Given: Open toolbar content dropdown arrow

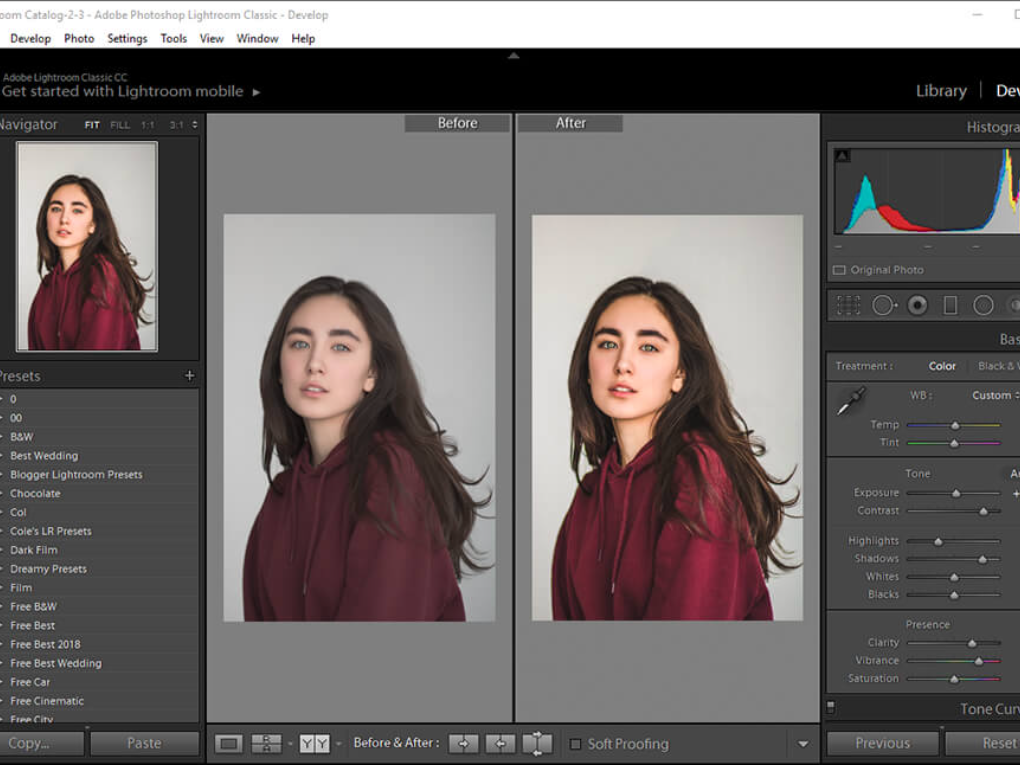Looking at the screenshot, I should click(803, 744).
